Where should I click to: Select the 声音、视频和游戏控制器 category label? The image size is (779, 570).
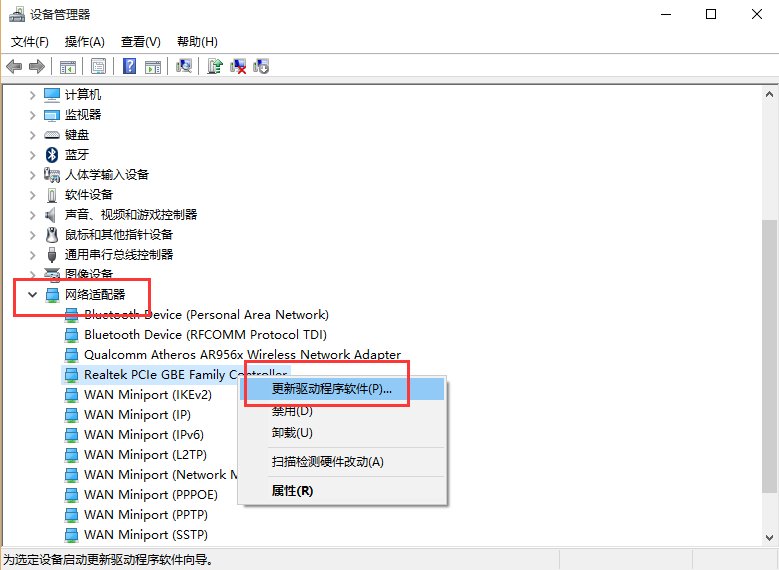pos(131,215)
